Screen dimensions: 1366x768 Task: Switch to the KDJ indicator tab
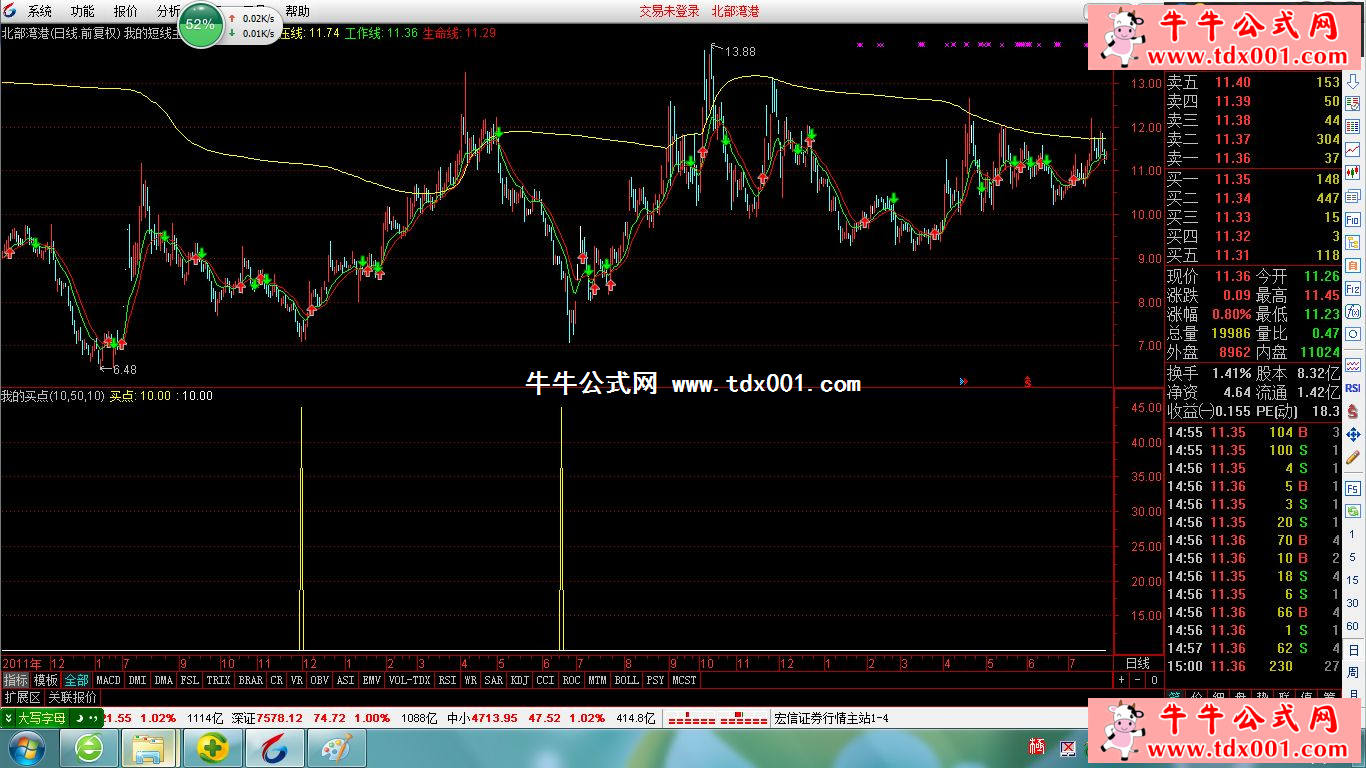coord(519,680)
